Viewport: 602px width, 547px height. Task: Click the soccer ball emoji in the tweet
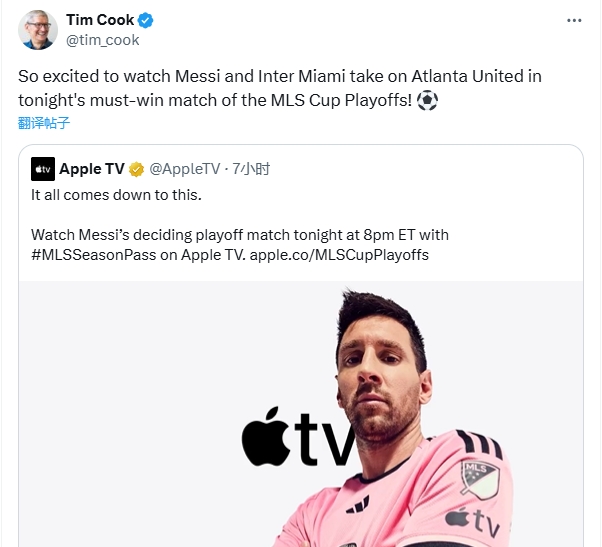[x=427, y=100]
